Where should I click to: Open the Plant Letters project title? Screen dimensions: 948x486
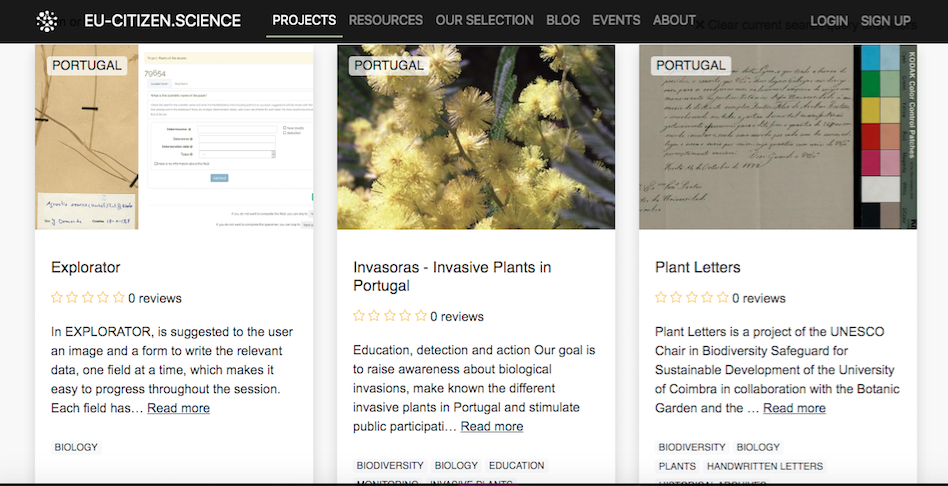[698, 267]
